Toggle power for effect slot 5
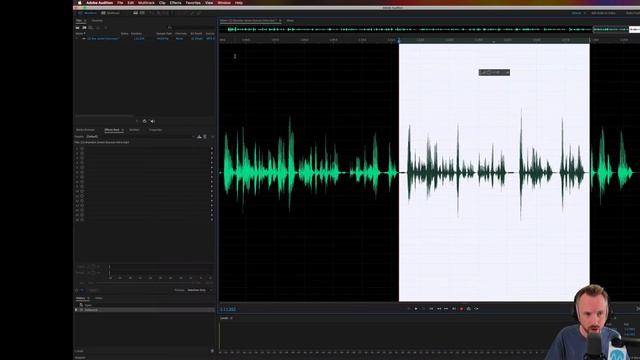The width and height of the screenshot is (640, 360). click(x=82, y=167)
